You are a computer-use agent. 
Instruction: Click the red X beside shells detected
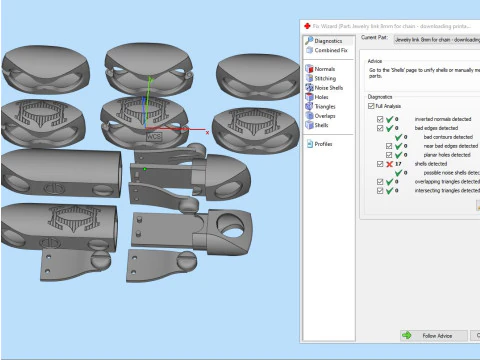pyautogui.click(x=389, y=164)
